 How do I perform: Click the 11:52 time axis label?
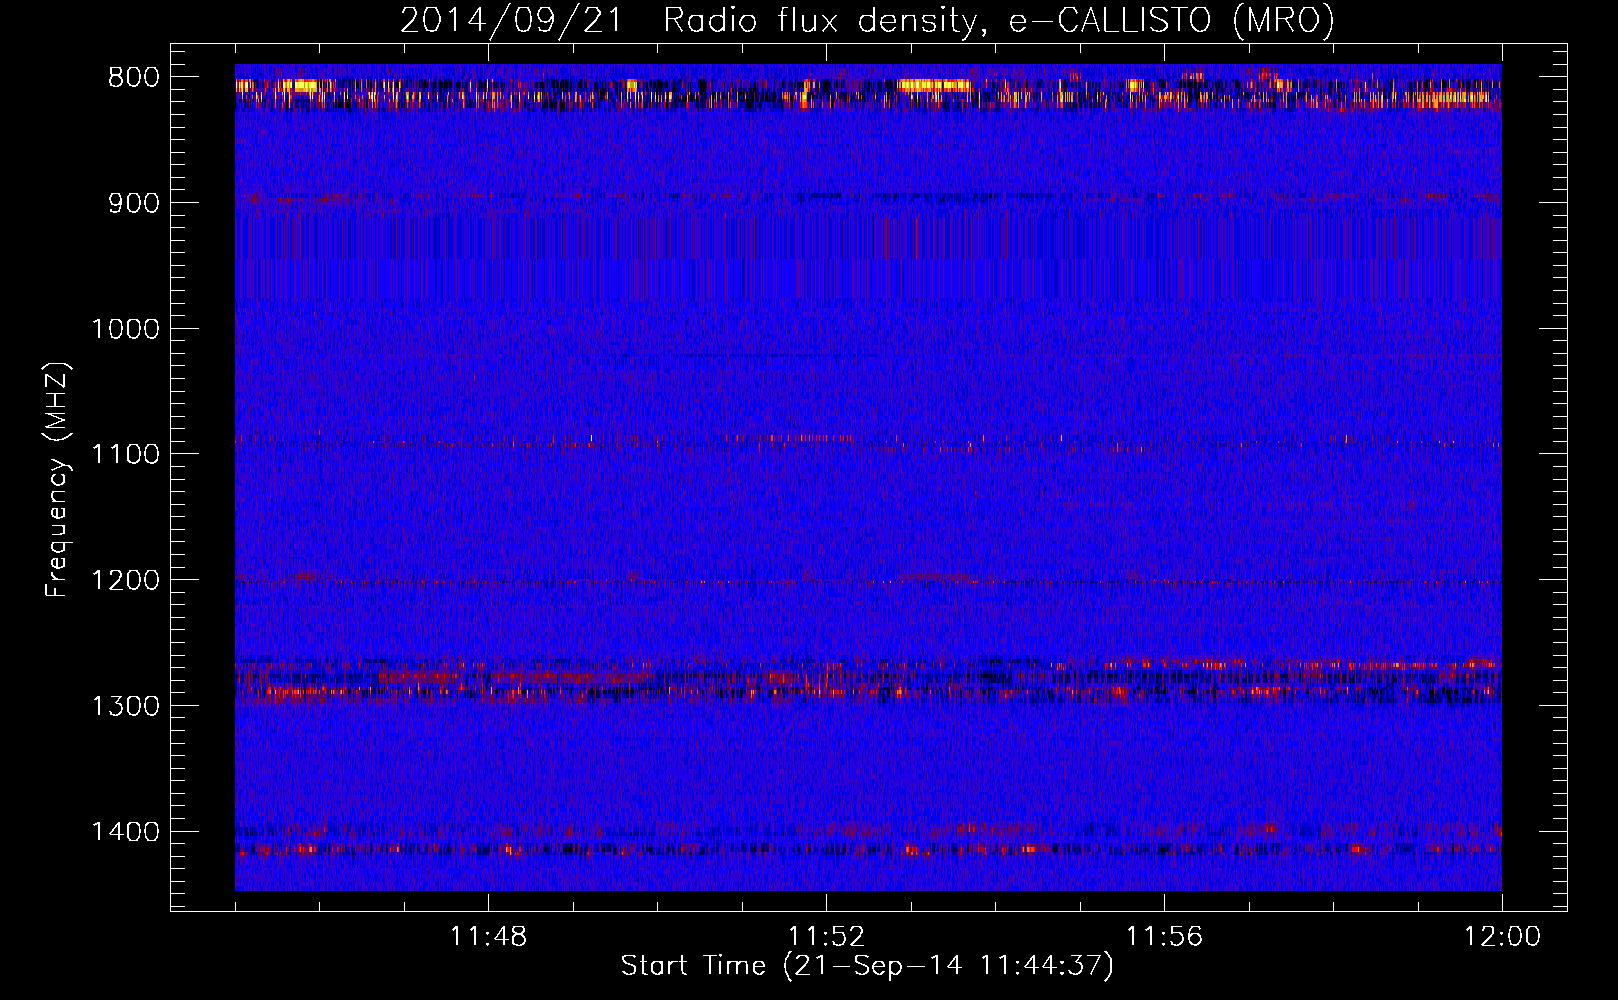click(x=826, y=937)
